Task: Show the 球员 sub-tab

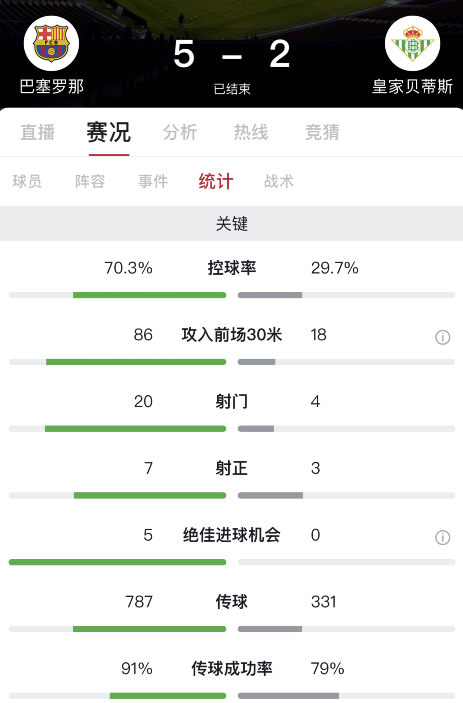Action: 27,182
